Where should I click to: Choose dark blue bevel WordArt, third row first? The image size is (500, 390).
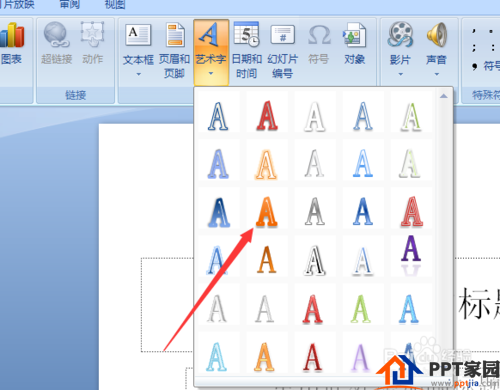(x=218, y=212)
